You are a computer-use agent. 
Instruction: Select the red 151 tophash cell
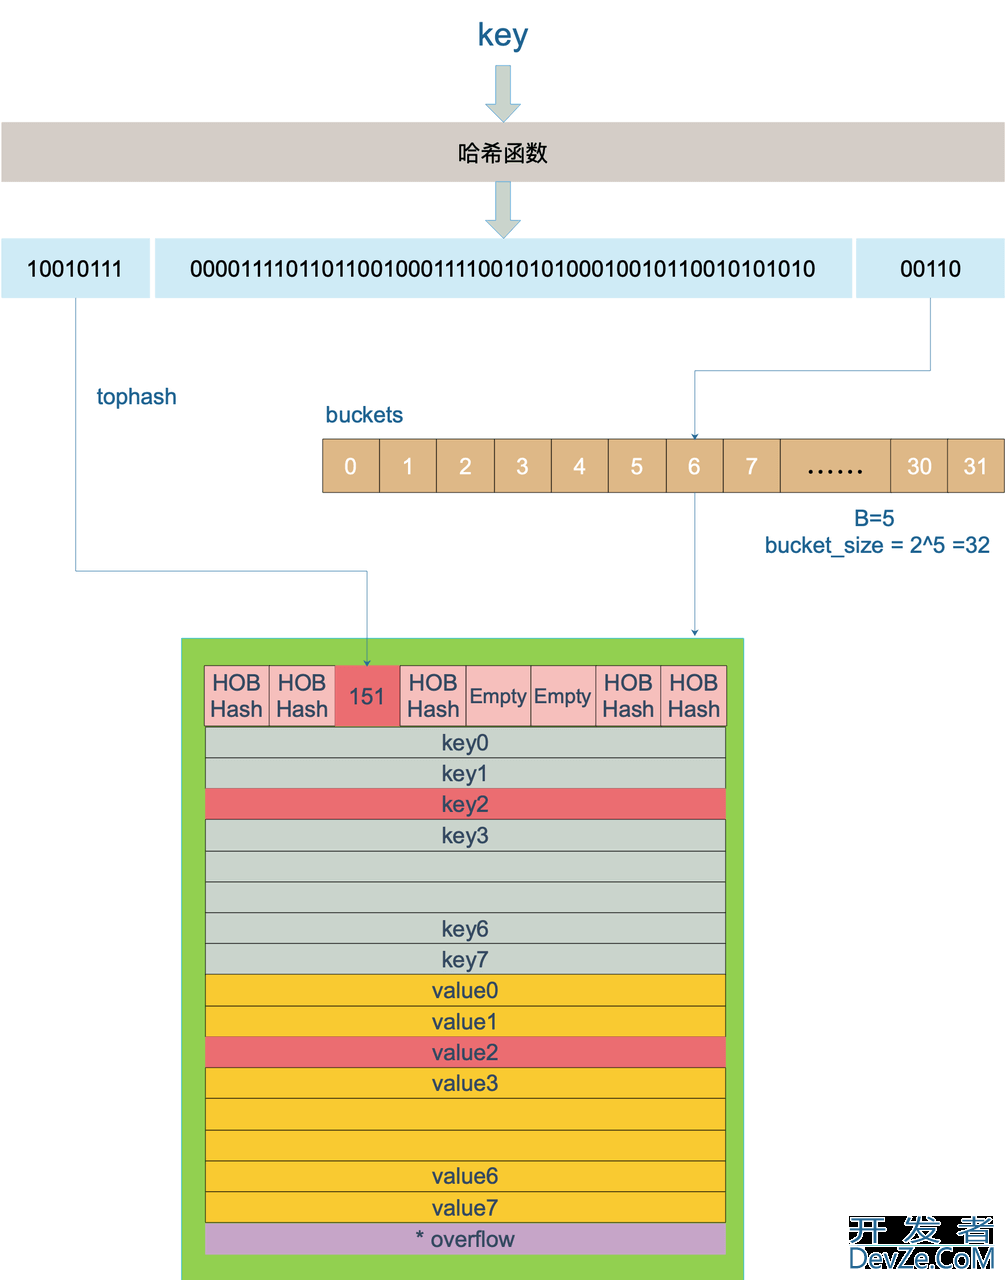click(x=367, y=696)
